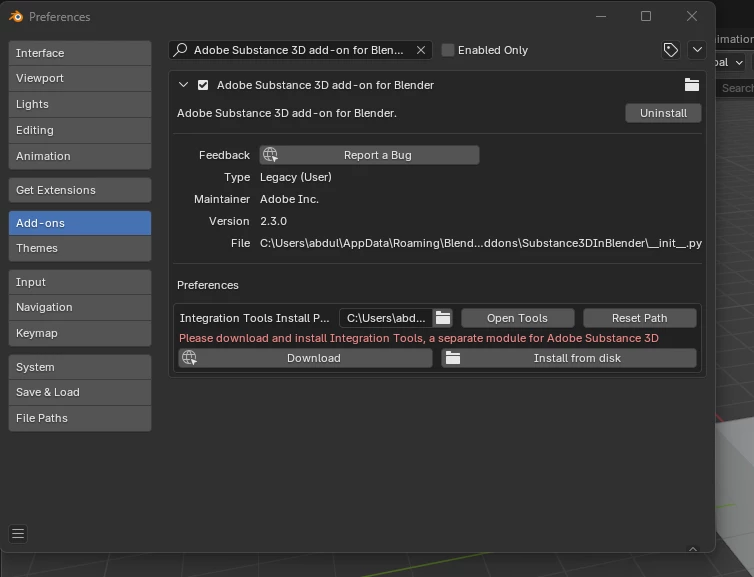754x577 pixels.
Task: Switch to Themes tab
Action: 80,248
